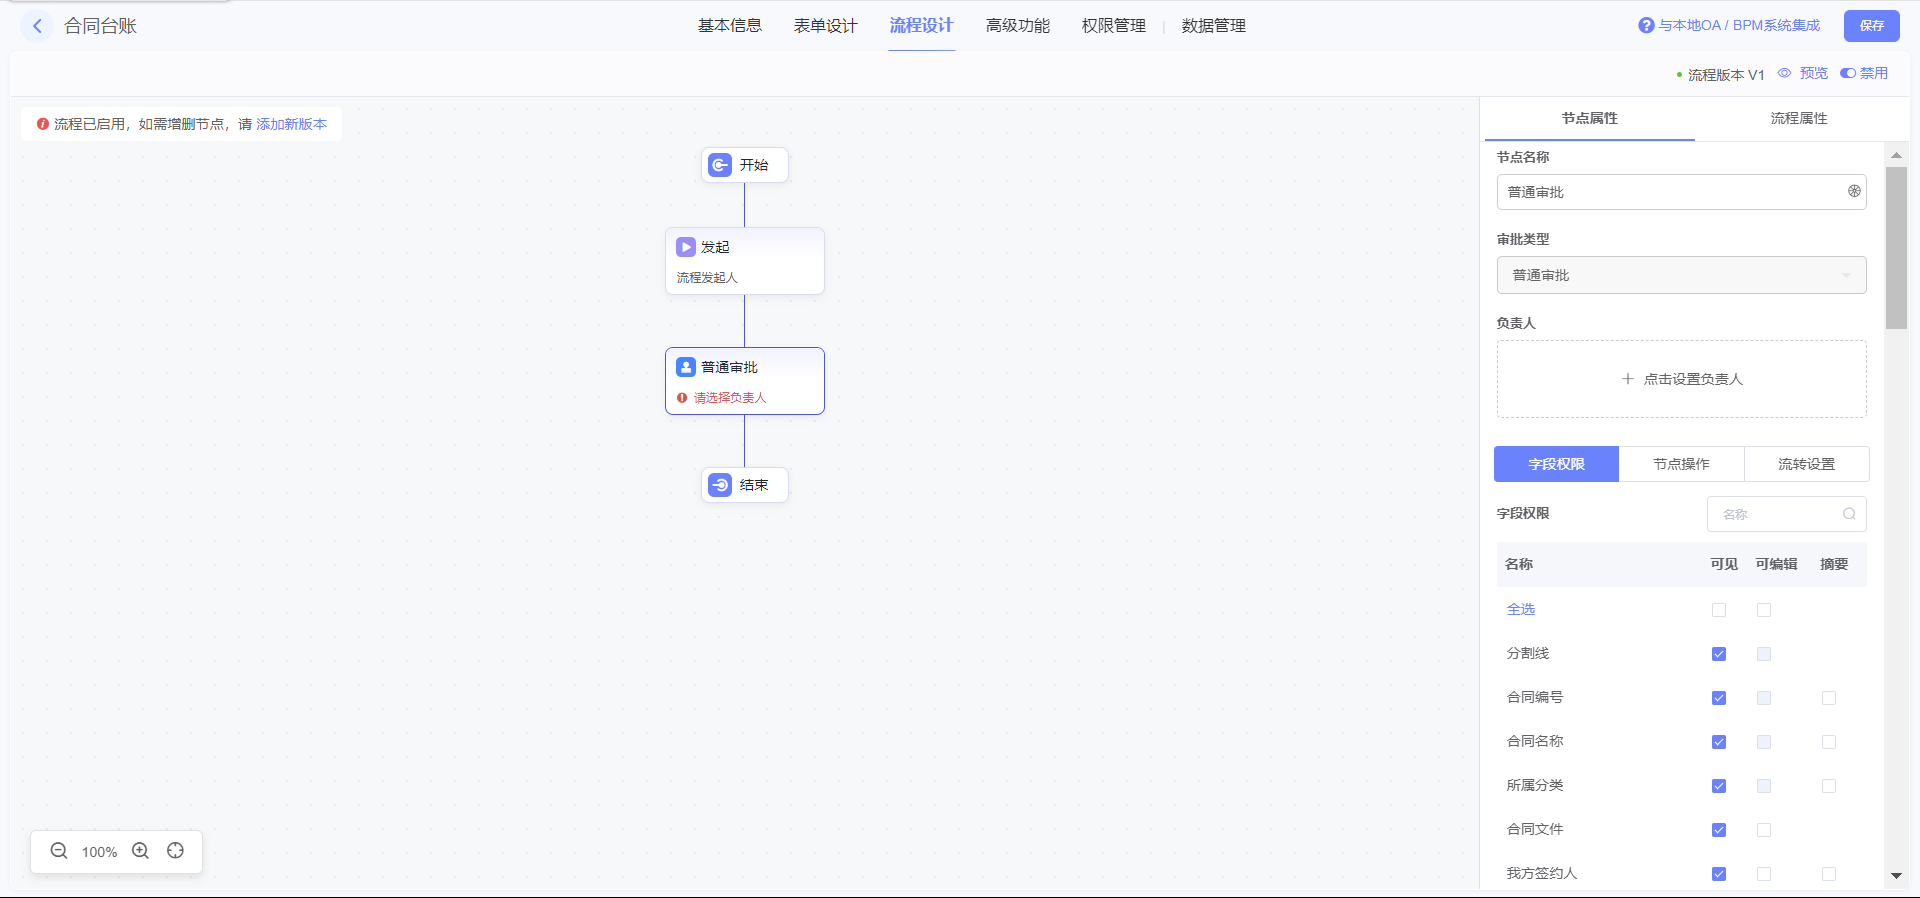Switch to the 流程属性 tab
Viewport: 1920px width, 898px height.
[1798, 118]
